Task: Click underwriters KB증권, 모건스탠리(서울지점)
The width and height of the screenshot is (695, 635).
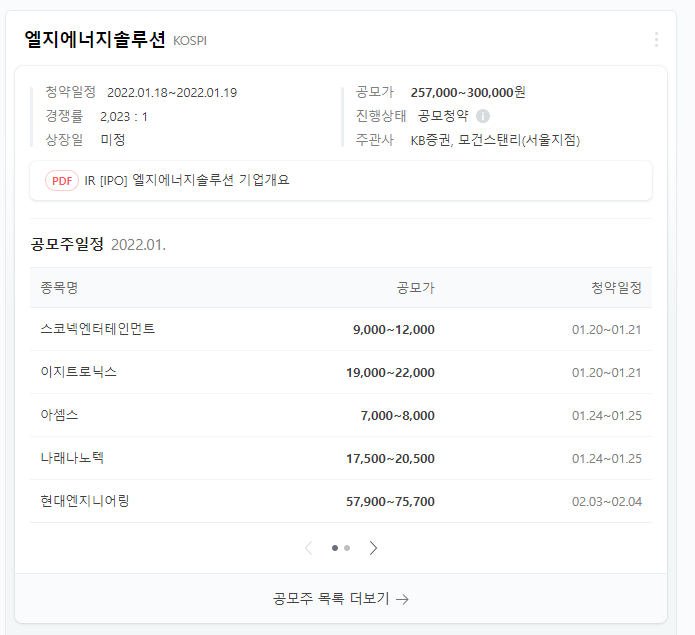Action: pos(495,140)
